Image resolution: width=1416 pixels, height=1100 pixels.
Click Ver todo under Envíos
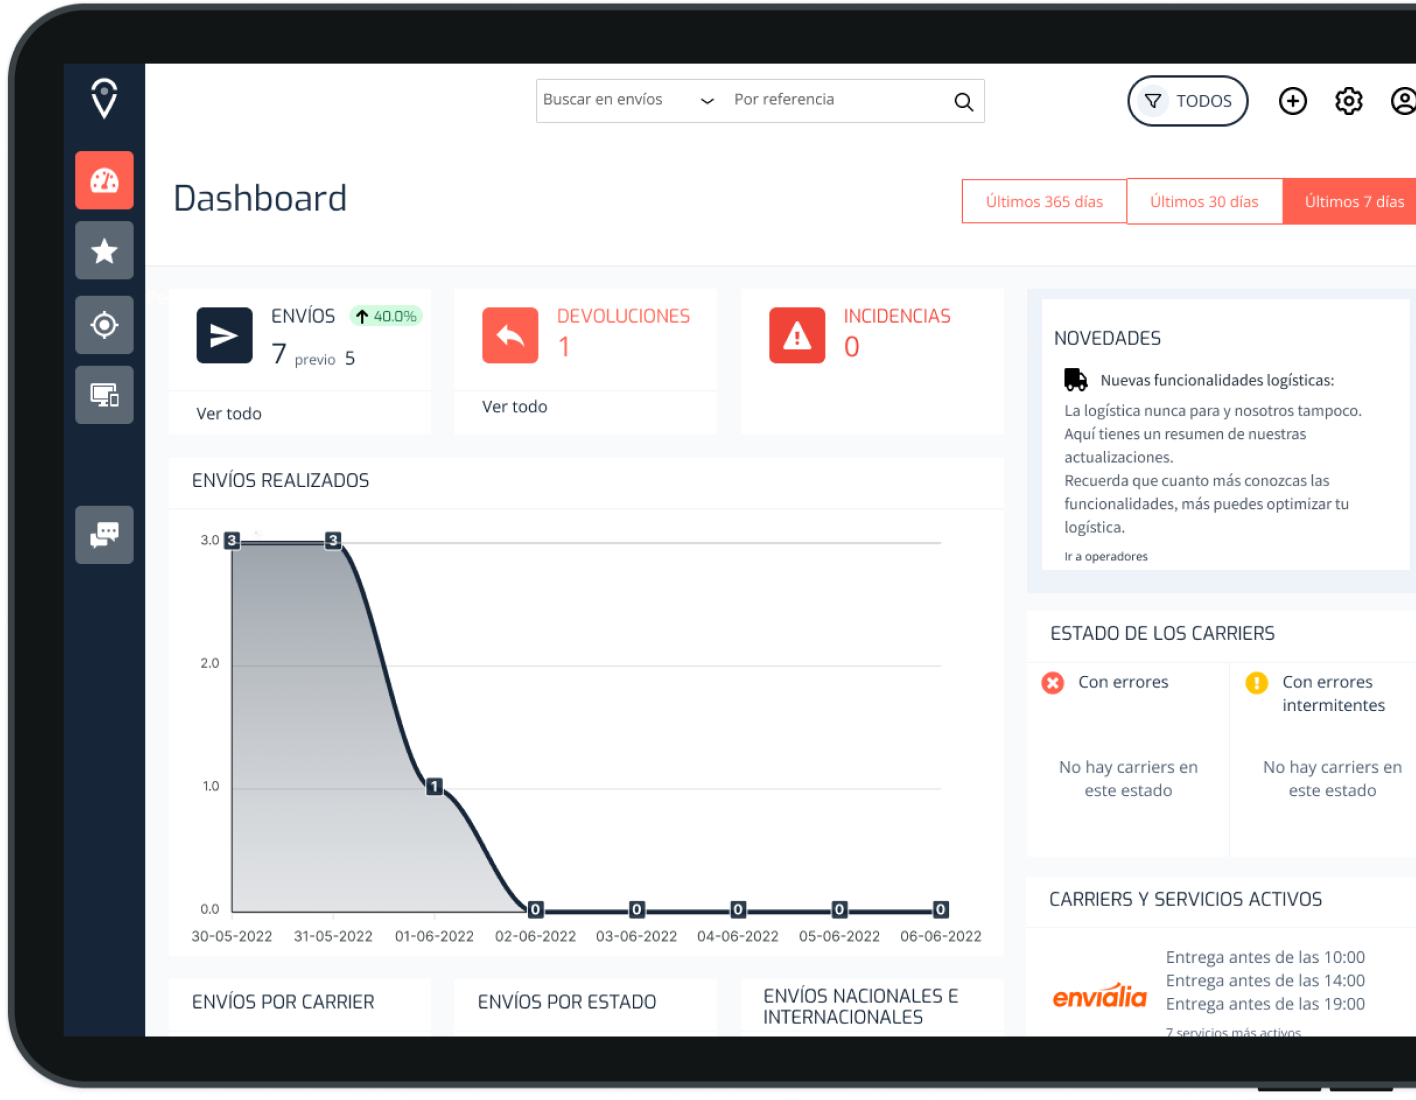click(x=229, y=414)
